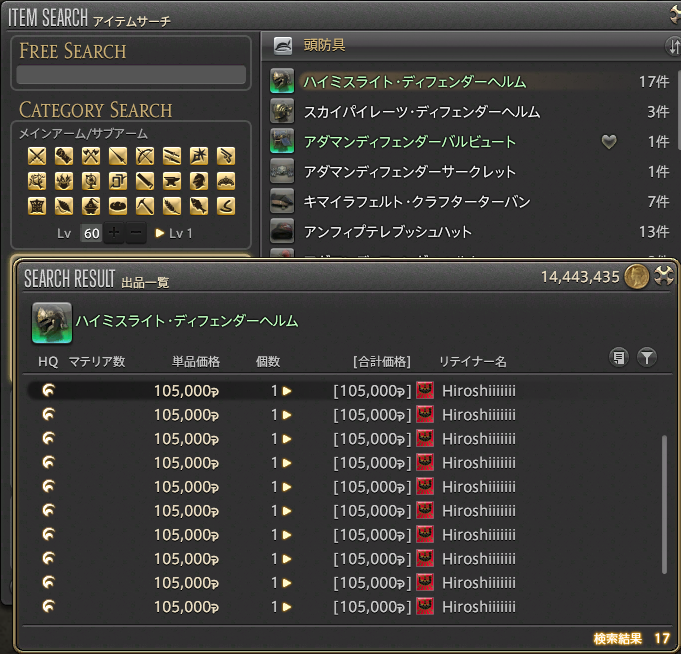Screen dimensions: 681x654
Task: Expand the Lv 1 arrow indicator
Action: coord(160,233)
